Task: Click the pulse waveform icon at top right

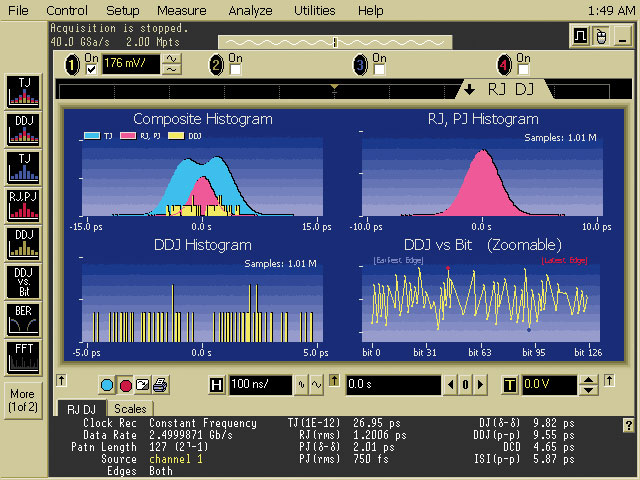Action: 580,36
